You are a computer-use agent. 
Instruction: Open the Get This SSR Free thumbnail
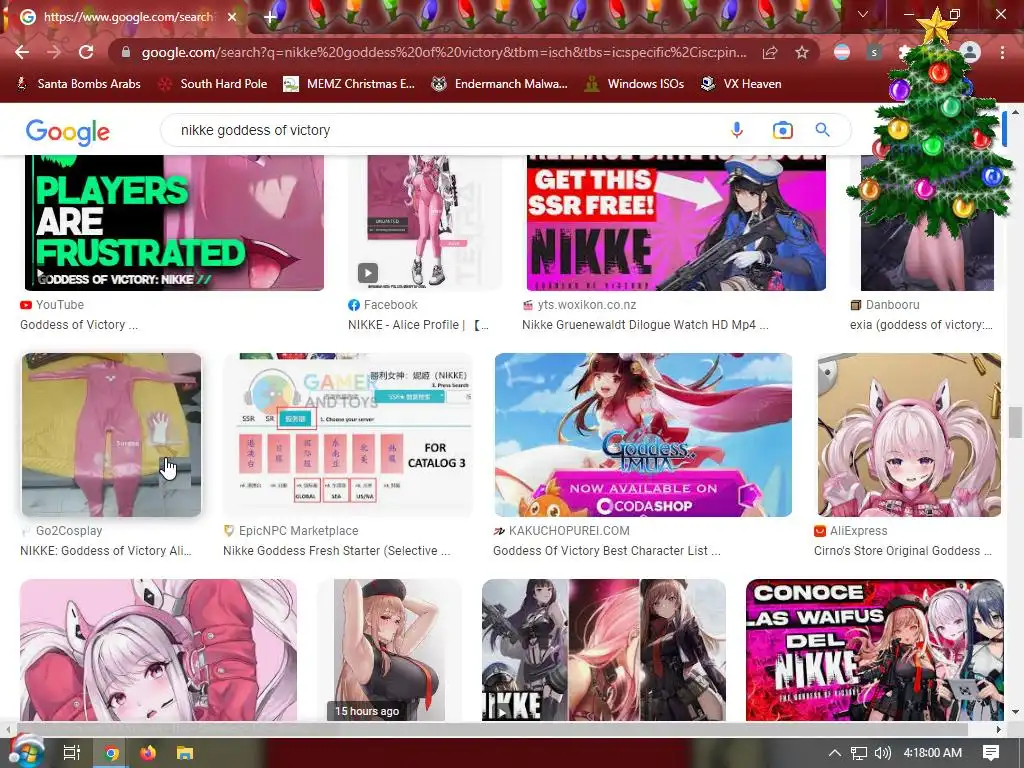[x=676, y=223]
